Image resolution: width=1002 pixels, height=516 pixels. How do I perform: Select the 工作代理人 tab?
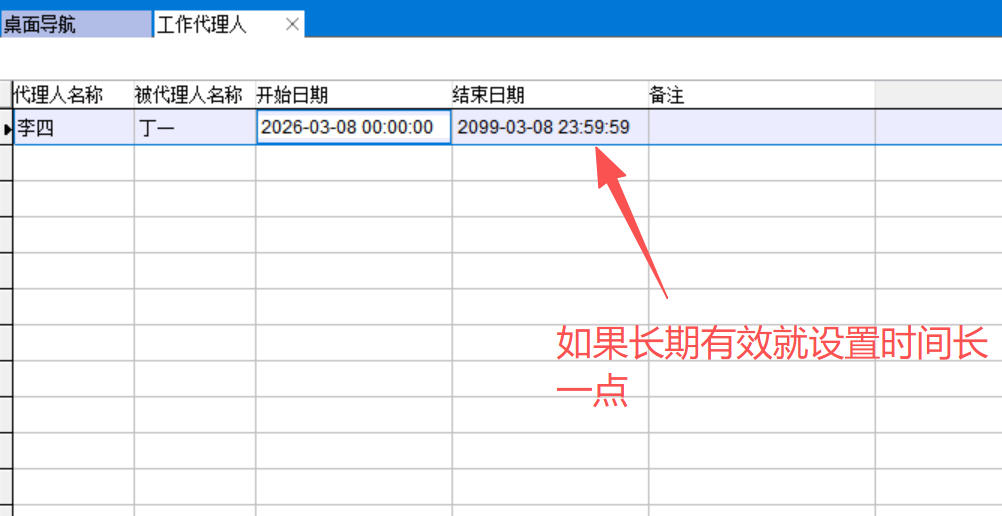[202, 24]
